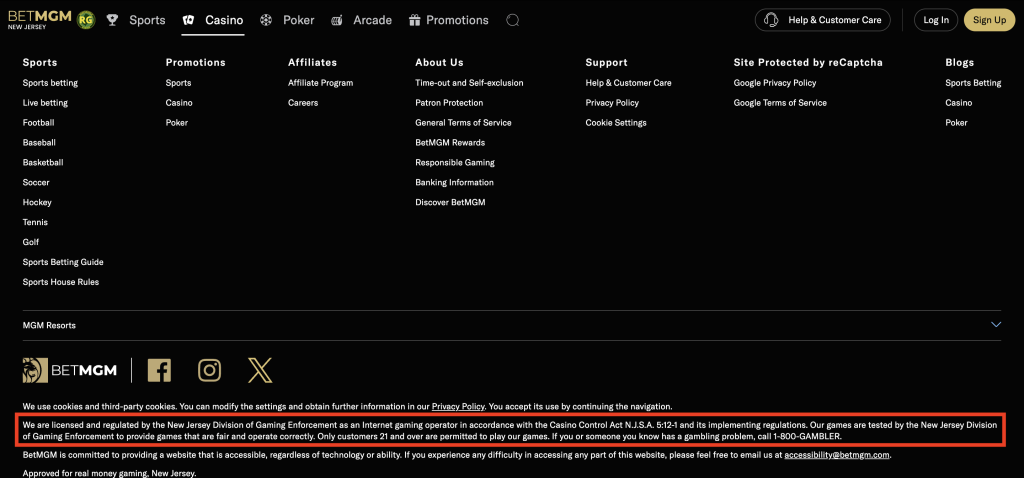
Task: Click the About Us column heading
Action: (x=440, y=63)
